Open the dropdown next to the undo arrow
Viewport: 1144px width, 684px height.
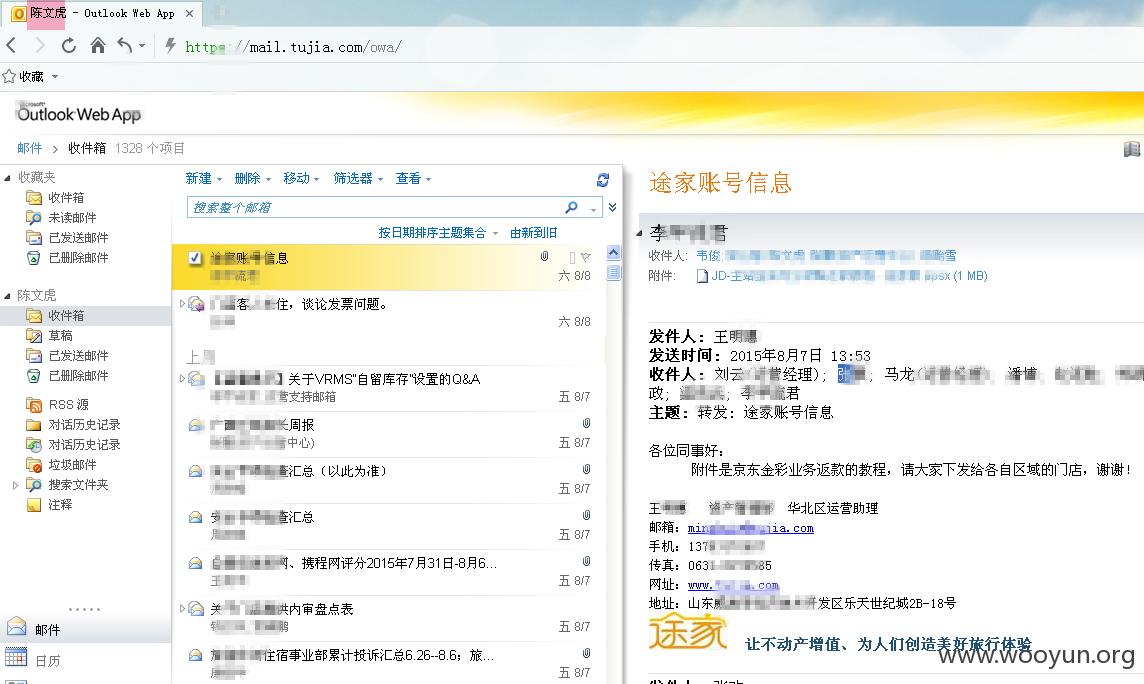142,46
